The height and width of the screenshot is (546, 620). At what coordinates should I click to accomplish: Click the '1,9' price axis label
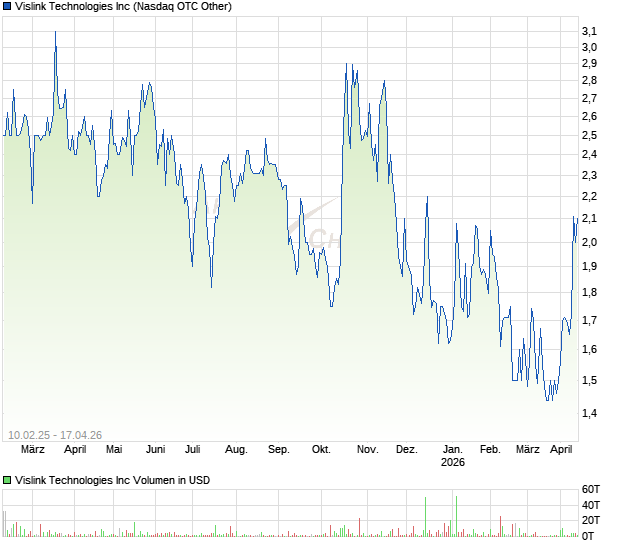[589, 266]
